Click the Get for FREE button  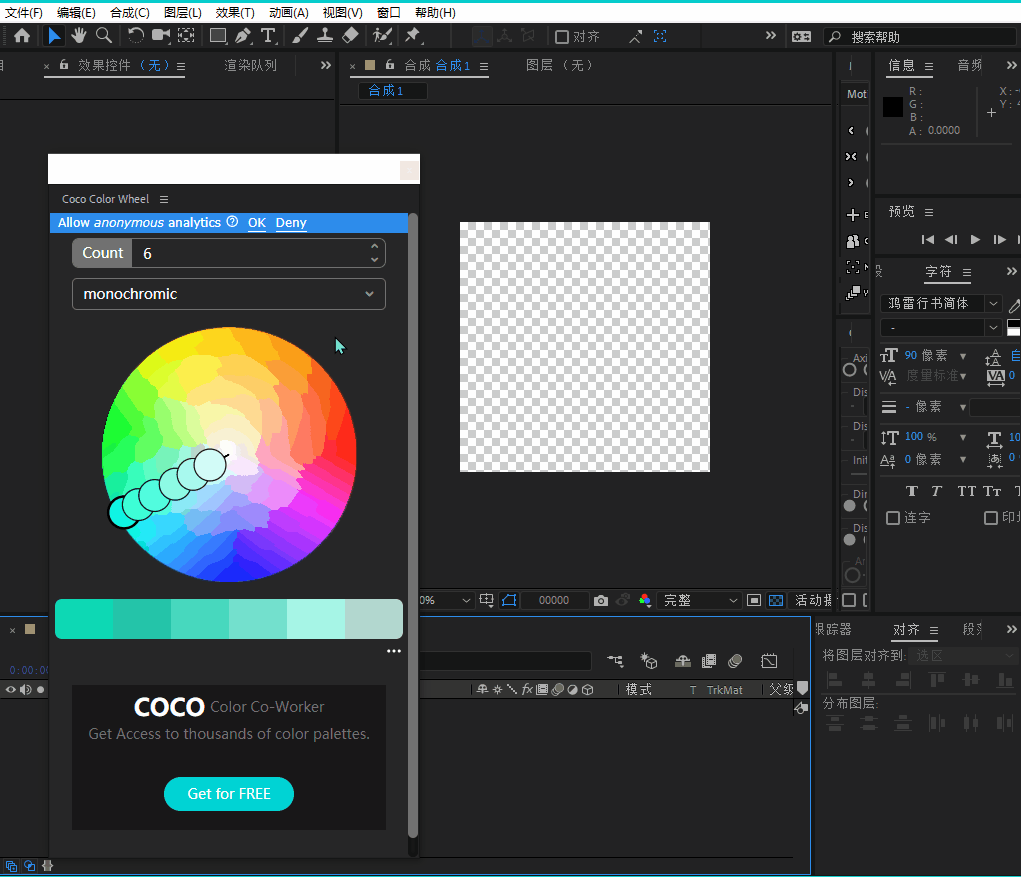coord(229,794)
